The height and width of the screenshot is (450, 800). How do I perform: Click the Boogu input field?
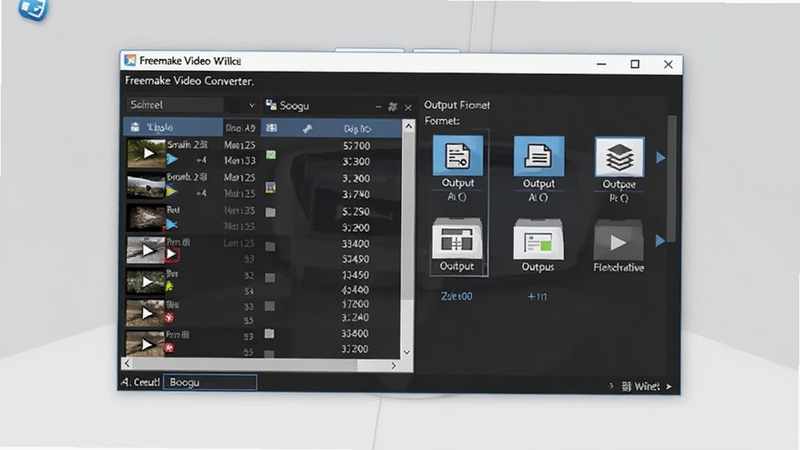click(x=210, y=382)
